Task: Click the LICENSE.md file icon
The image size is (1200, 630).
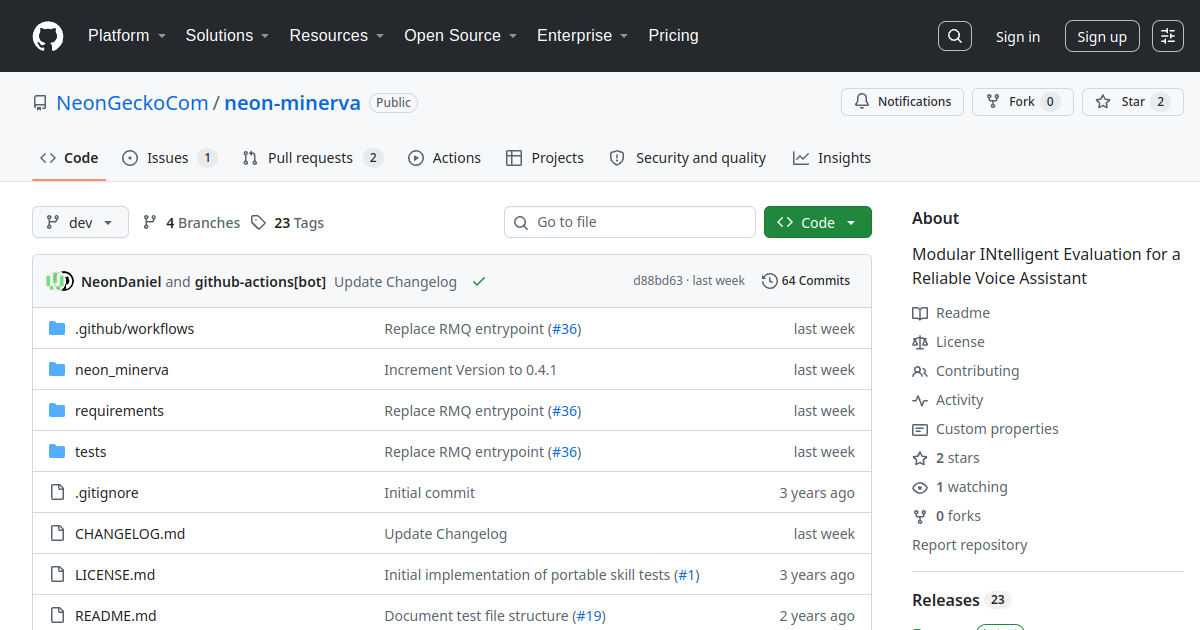Action: pos(57,575)
